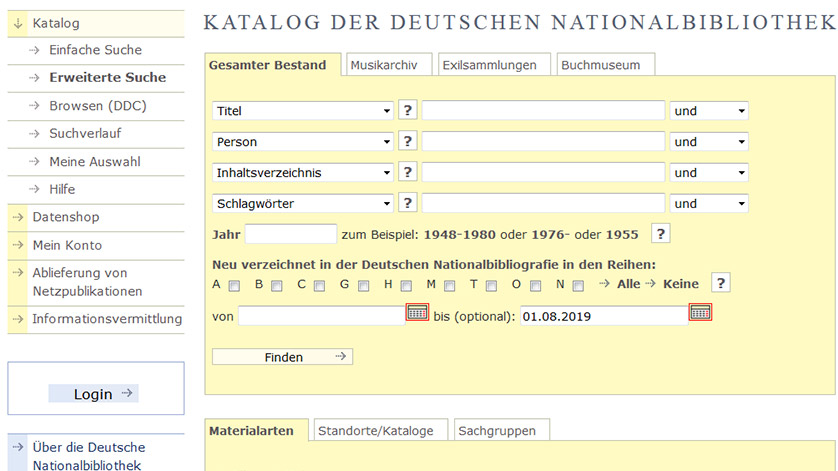The height and width of the screenshot is (471, 838).
Task: Click into the Jahr input field
Action: [x=291, y=234]
